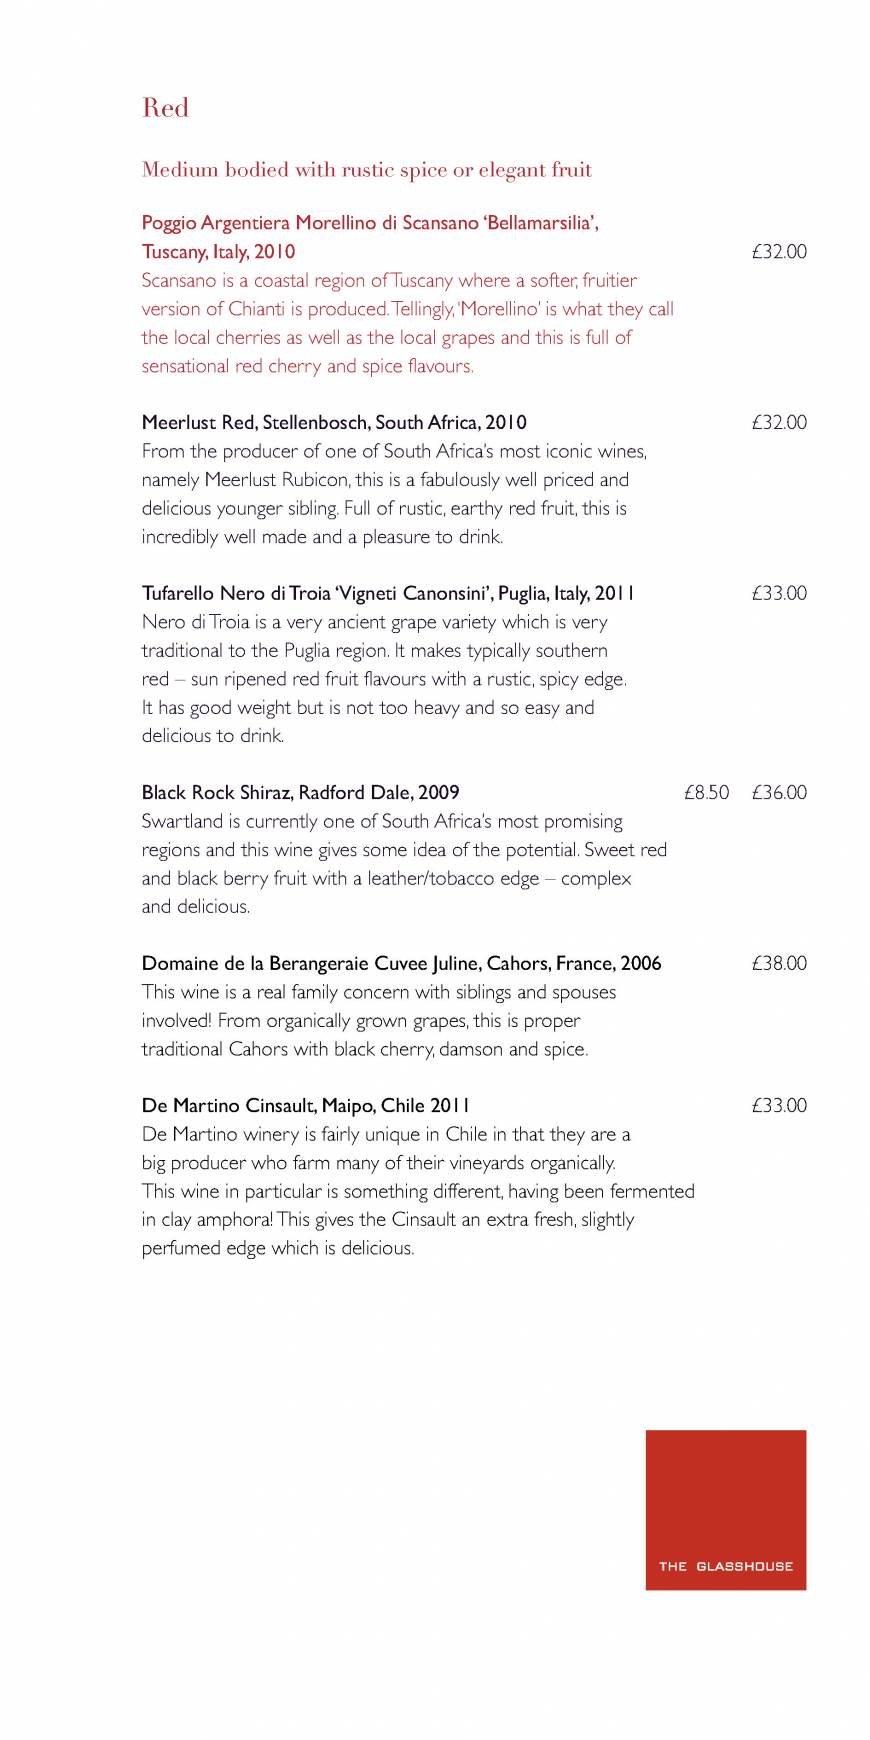Open the Domaine de la Berangeraie title
870x1740 pixels.
pos(401,963)
